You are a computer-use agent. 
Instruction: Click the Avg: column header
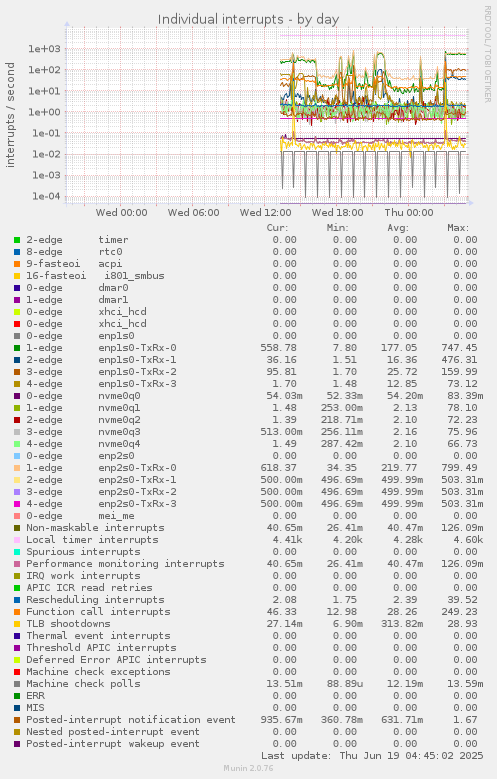(398, 228)
